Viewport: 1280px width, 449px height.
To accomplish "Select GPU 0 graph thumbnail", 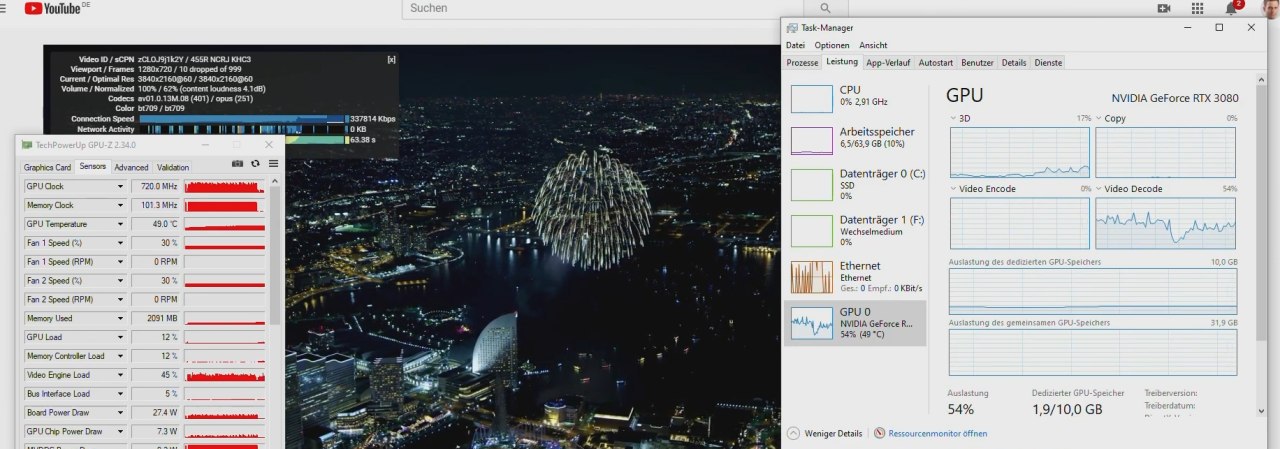I will click(x=812, y=322).
